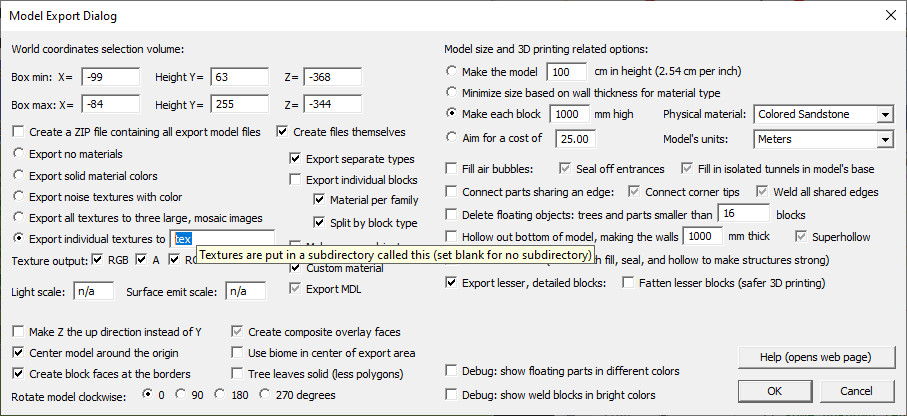This screenshot has width=907, height=416.
Task: Click the texture subdirectory name field
Action: tap(222, 239)
